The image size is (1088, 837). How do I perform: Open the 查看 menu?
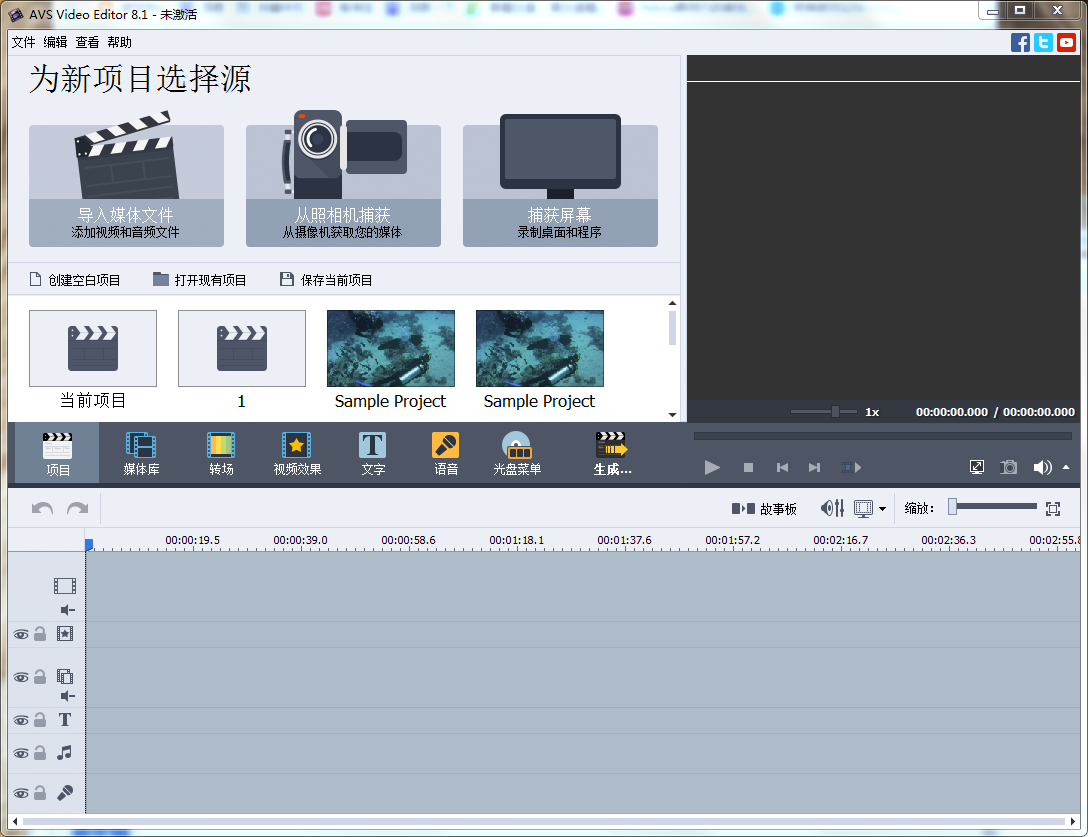[87, 42]
